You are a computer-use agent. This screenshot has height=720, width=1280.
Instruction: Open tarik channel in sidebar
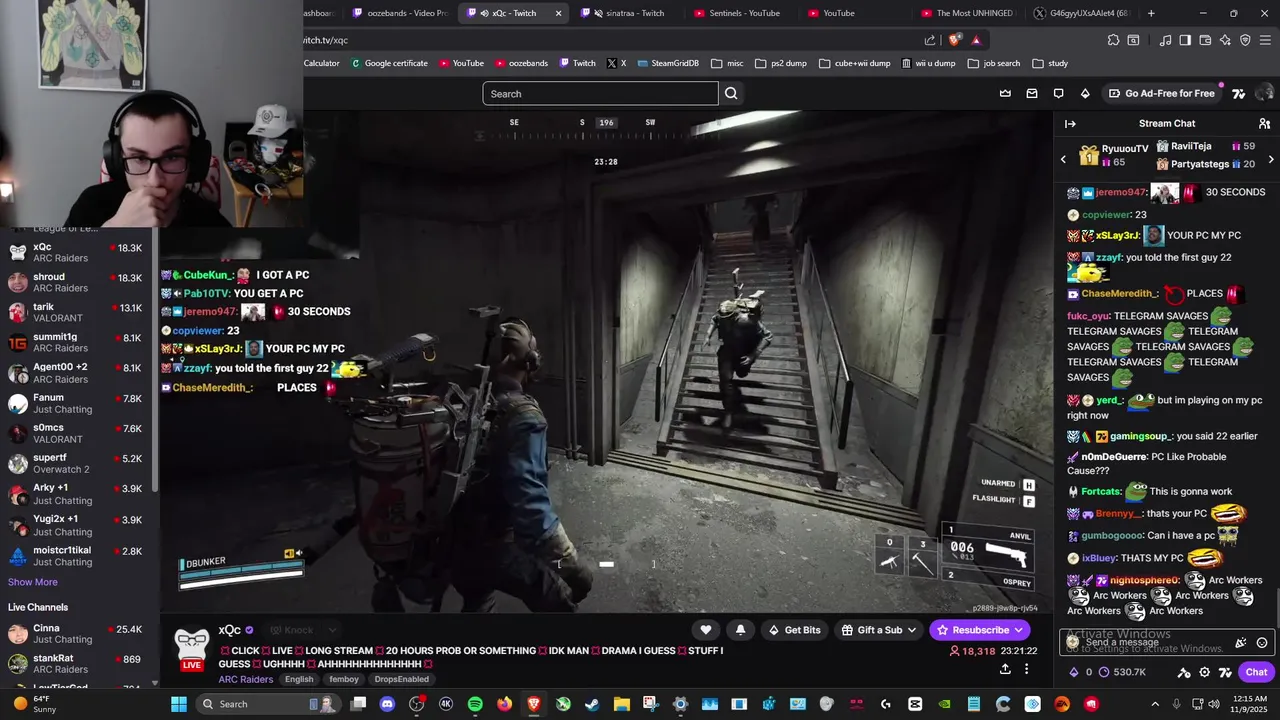pyautogui.click(x=78, y=313)
